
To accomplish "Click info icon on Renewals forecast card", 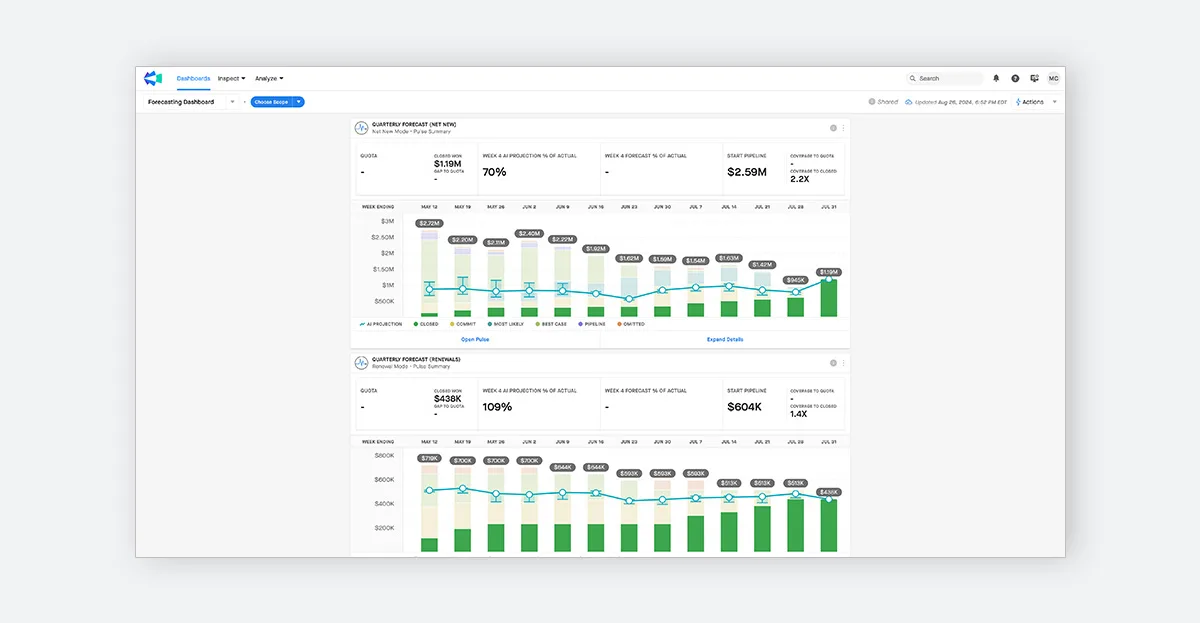I will tap(833, 363).
